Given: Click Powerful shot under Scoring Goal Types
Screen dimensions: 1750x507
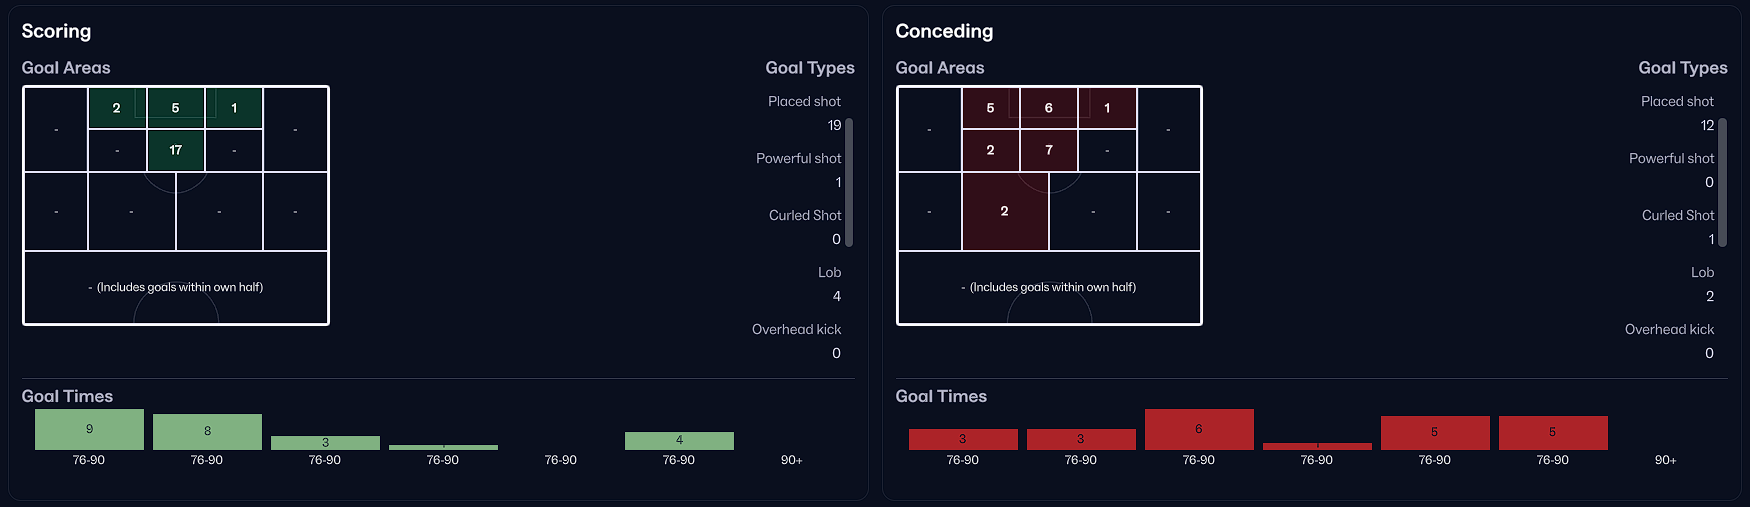Looking at the screenshot, I should (798, 159).
